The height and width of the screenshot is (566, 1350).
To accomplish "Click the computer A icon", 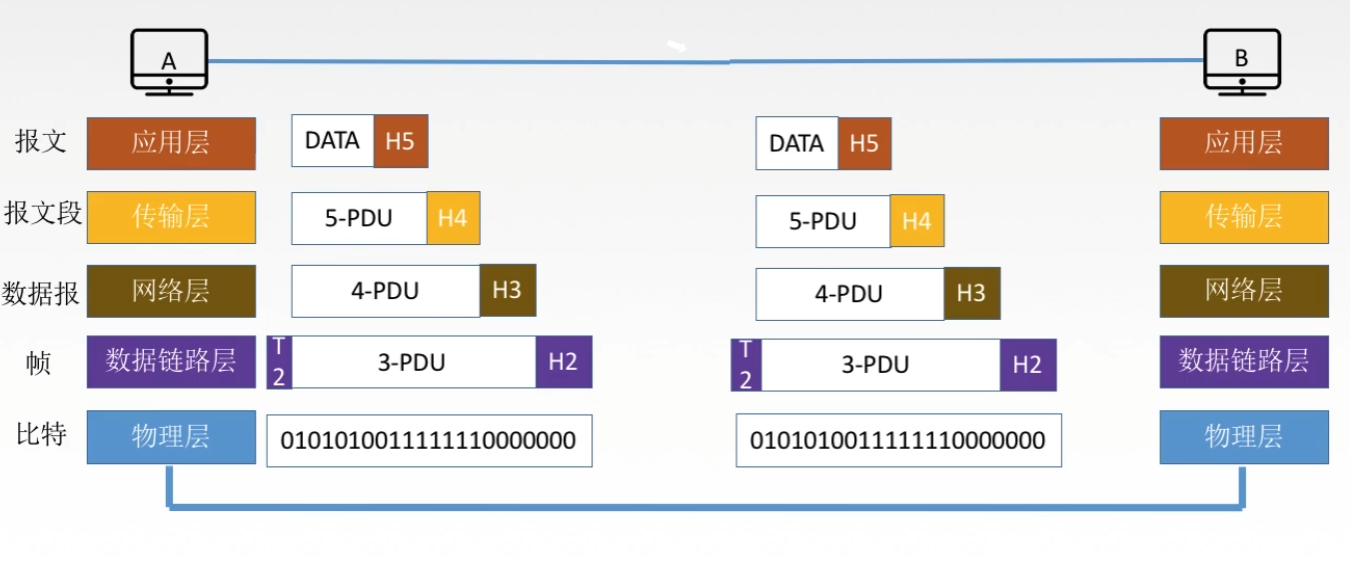I will coord(169,63).
